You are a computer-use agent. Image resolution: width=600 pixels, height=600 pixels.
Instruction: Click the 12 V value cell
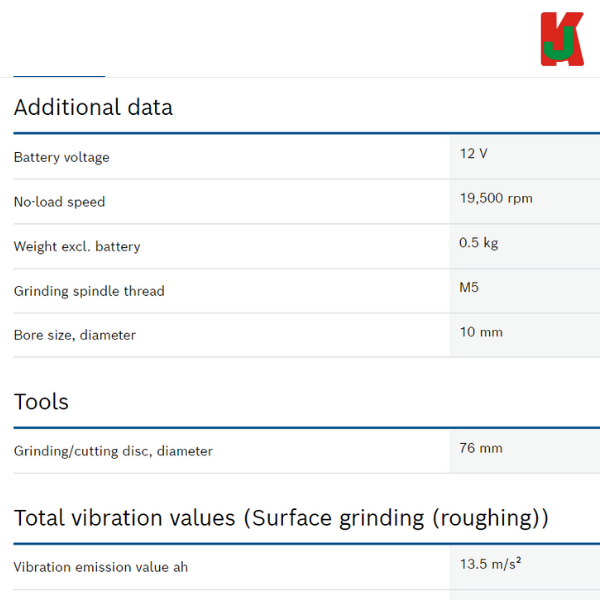(x=525, y=157)
